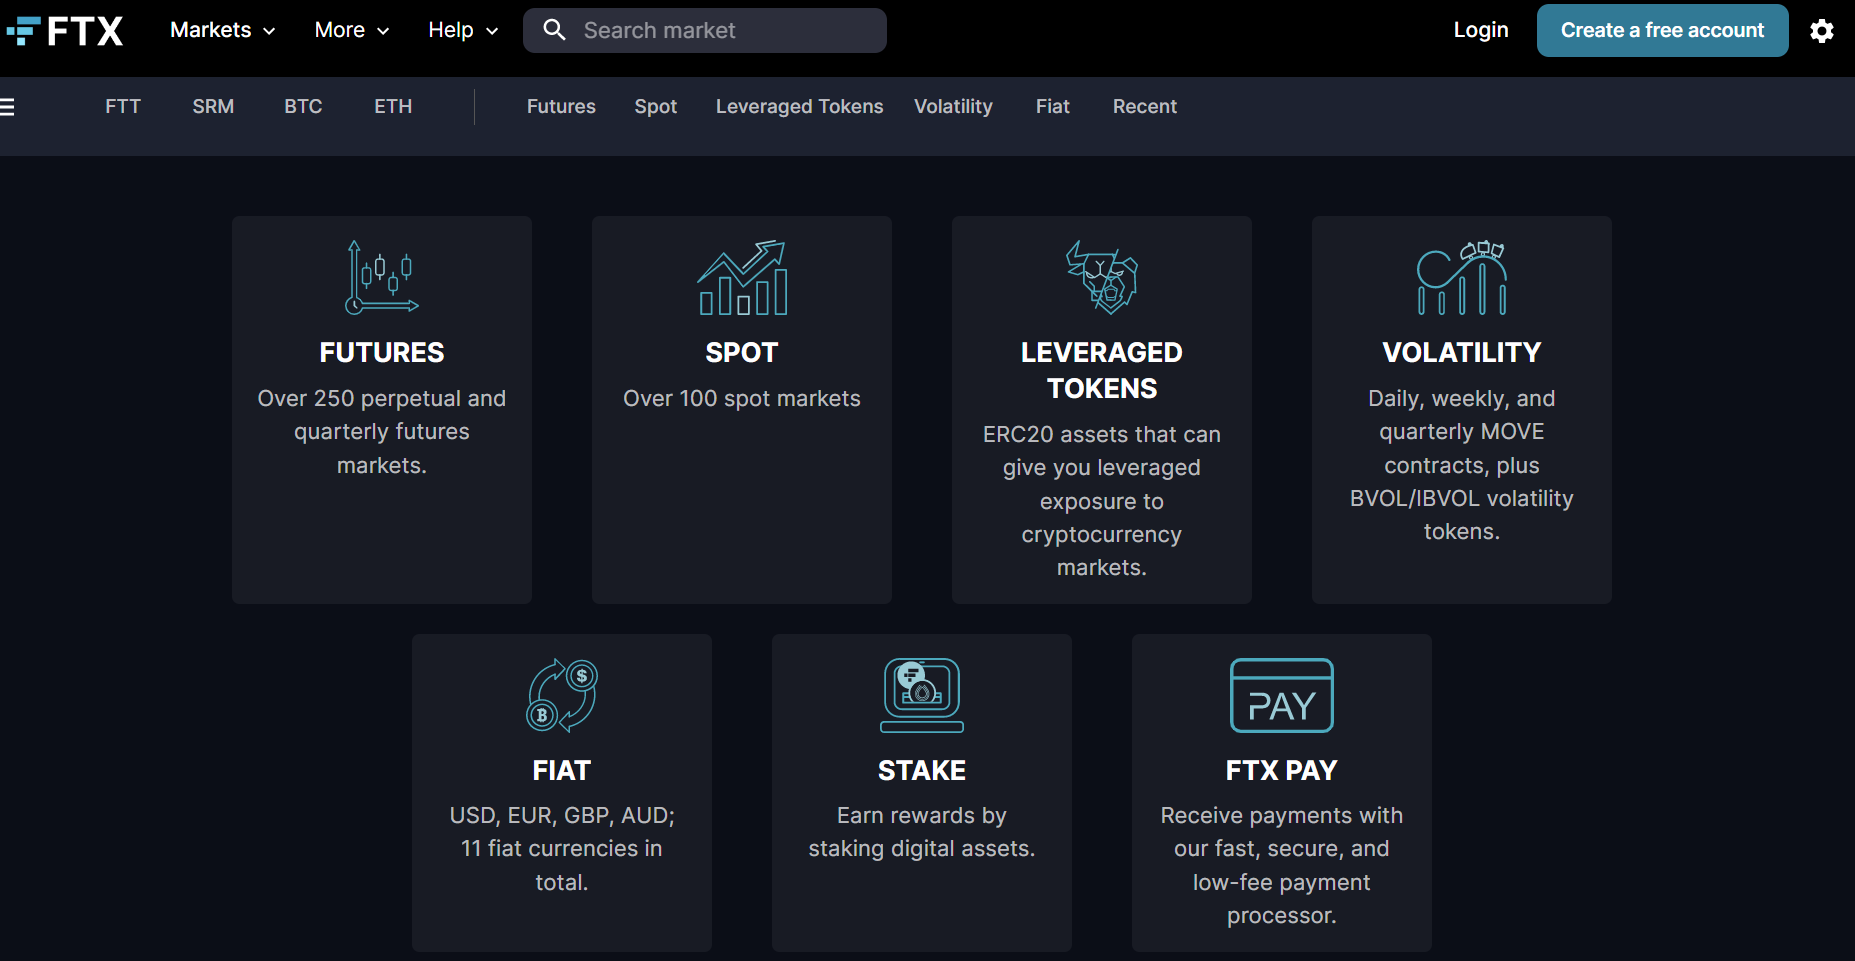The image size is (1855, 961).
Task: Click the Stake laptop icon
Action: click(x=921, y=695)
